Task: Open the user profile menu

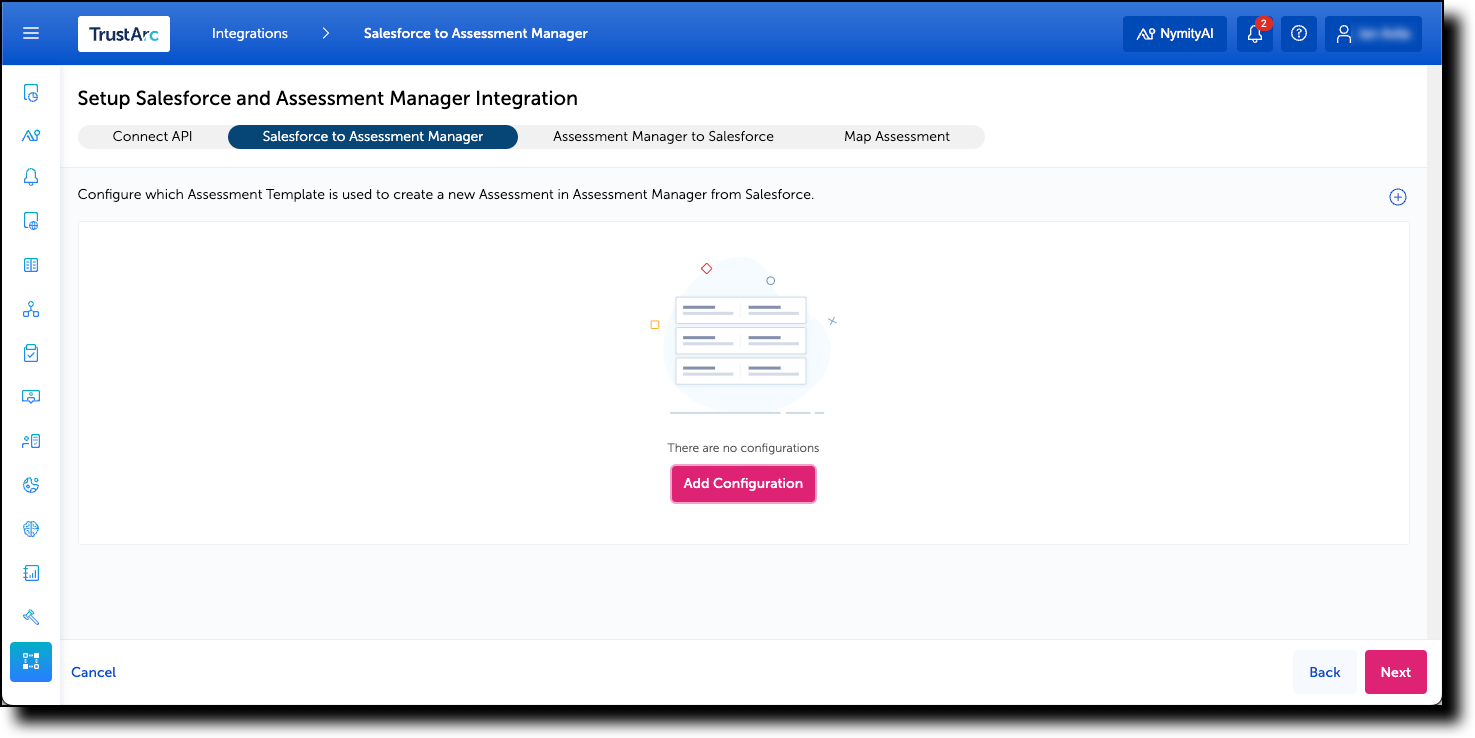Action: pyautogui.click(x=1372, y=33)
